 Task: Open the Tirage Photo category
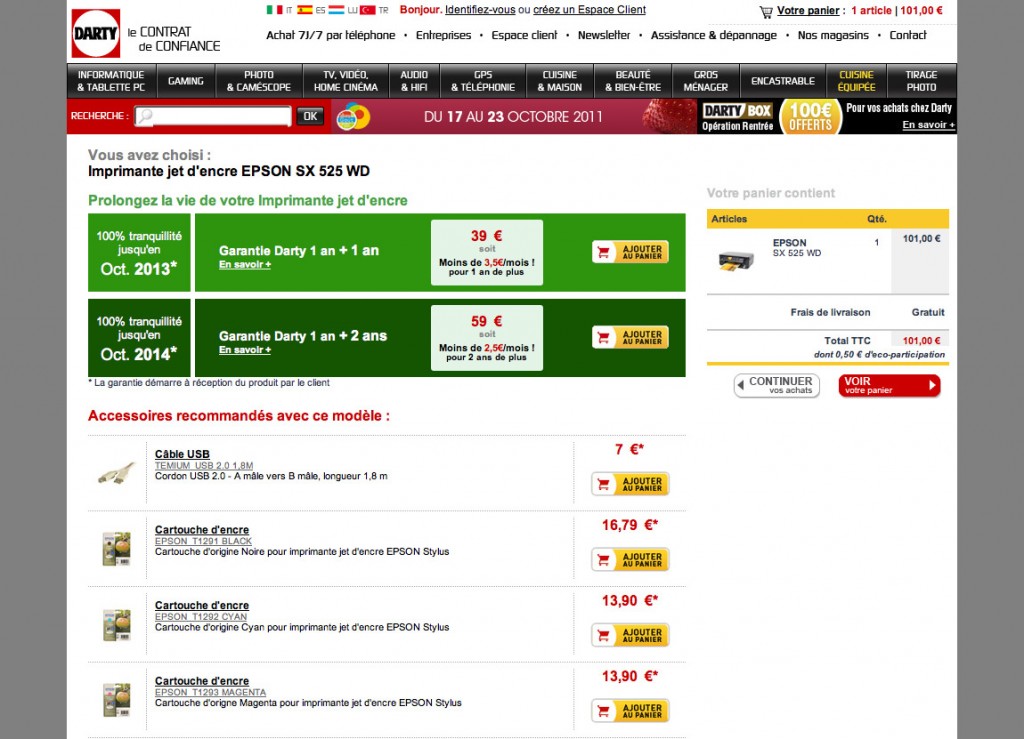coord(921,81)
